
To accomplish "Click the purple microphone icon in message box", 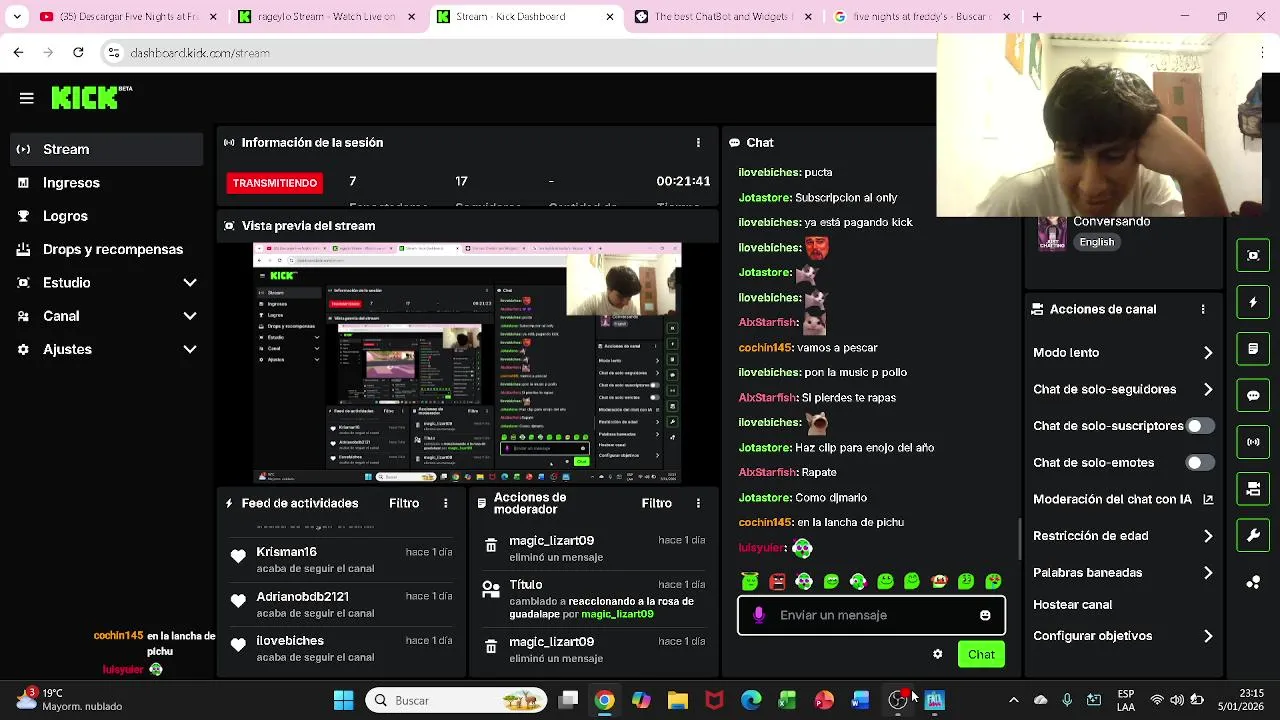I will [759, 615].
